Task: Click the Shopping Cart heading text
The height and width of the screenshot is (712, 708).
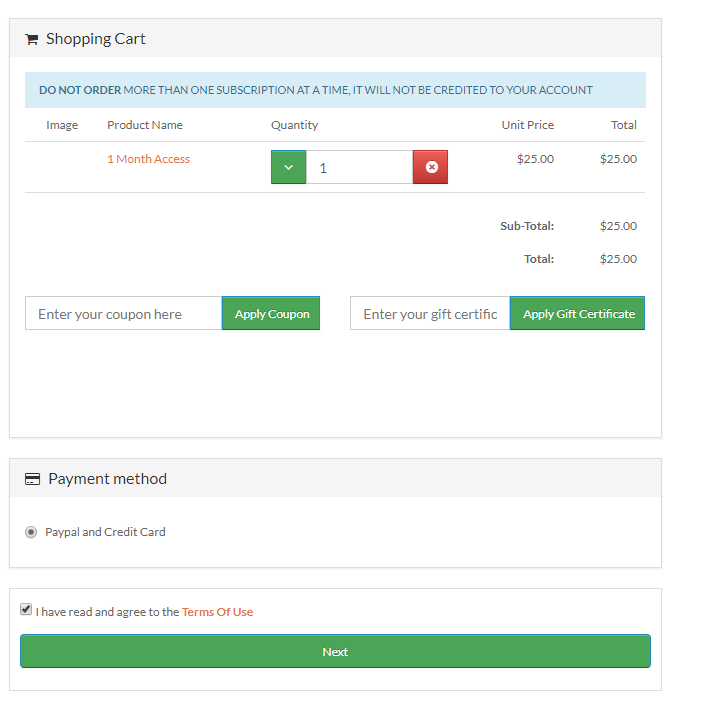Action: click(x=96, y=39)
